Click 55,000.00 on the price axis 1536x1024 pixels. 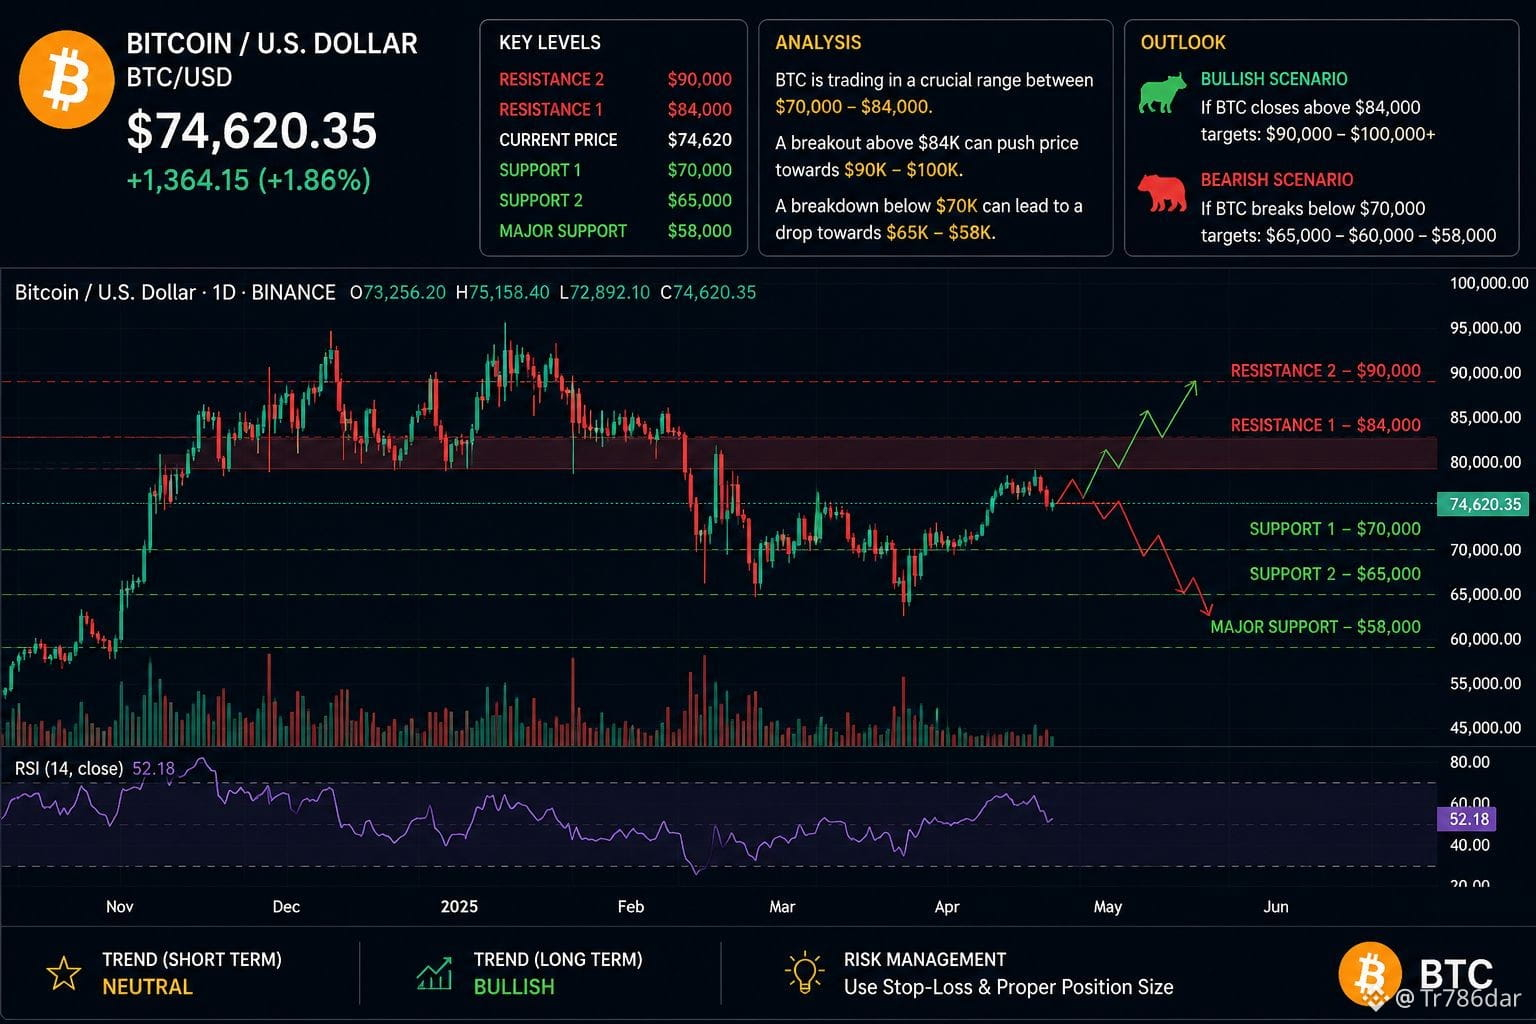click(x=1485, y=683)
